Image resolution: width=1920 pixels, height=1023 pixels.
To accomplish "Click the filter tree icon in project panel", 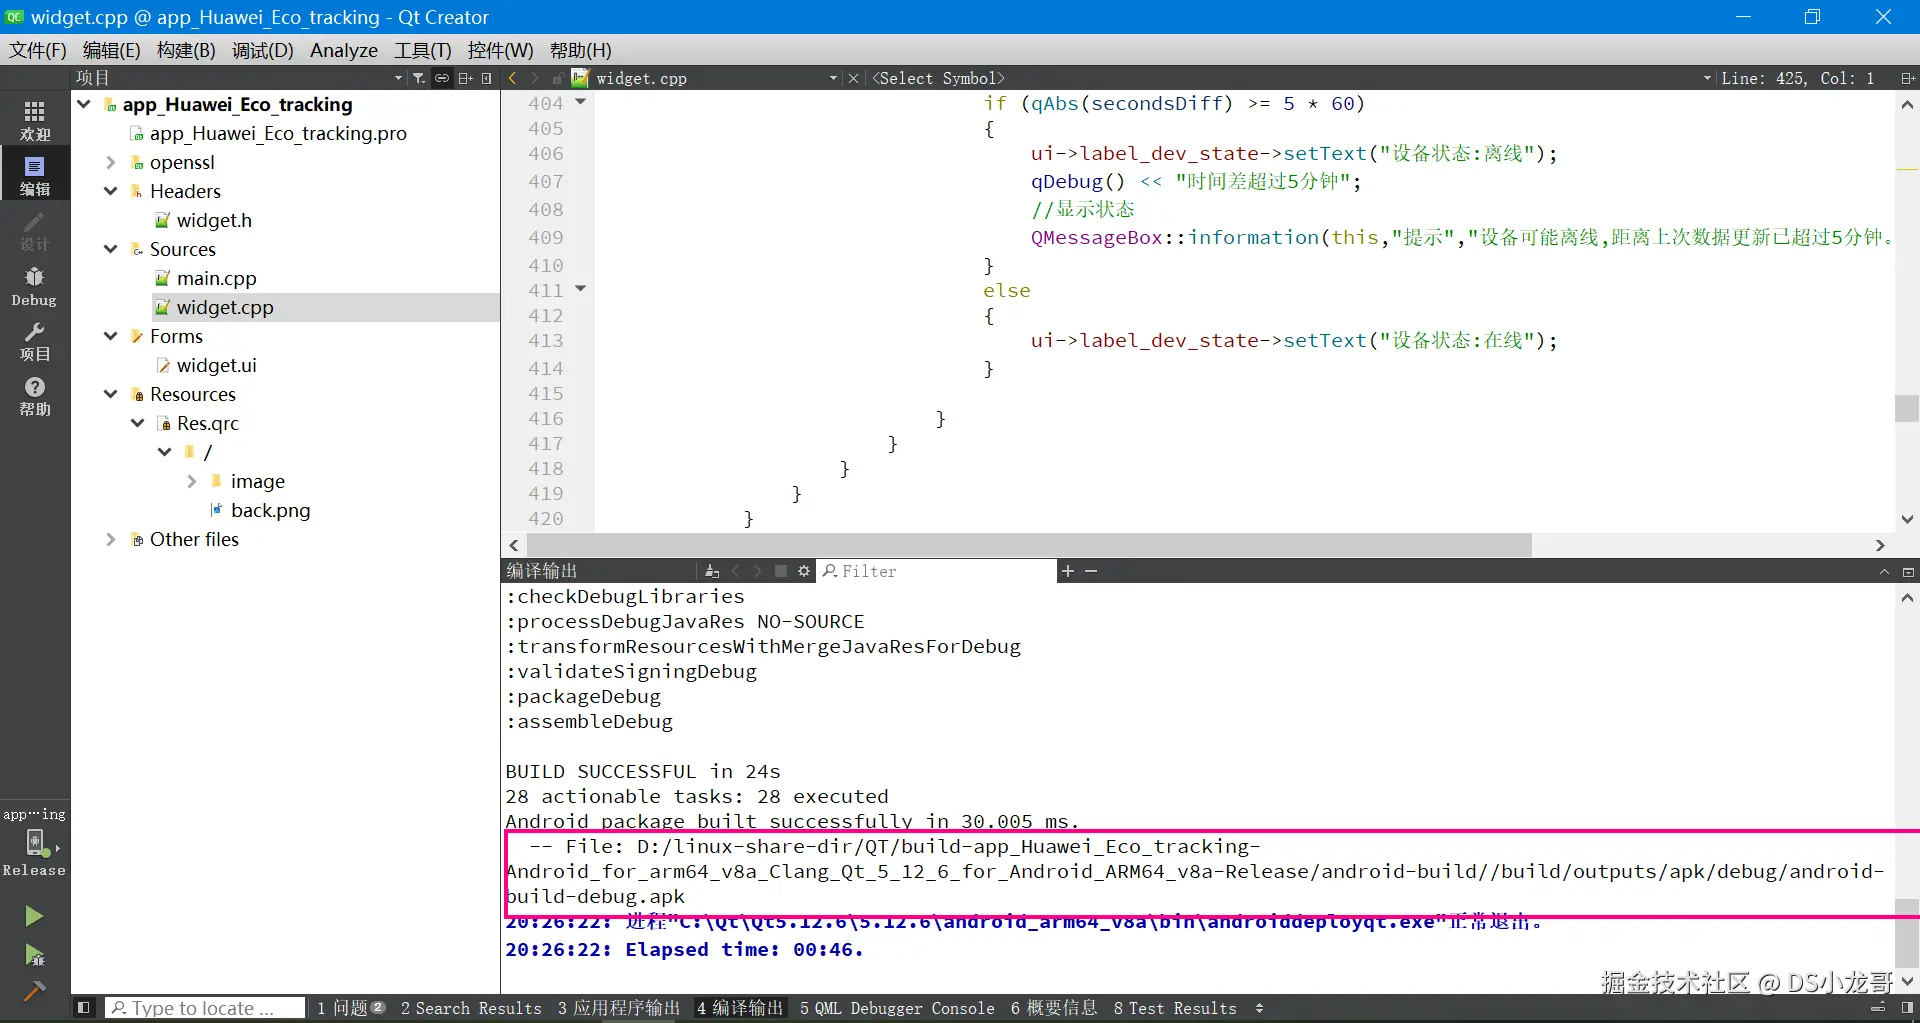I will click(x=419, y=78).
